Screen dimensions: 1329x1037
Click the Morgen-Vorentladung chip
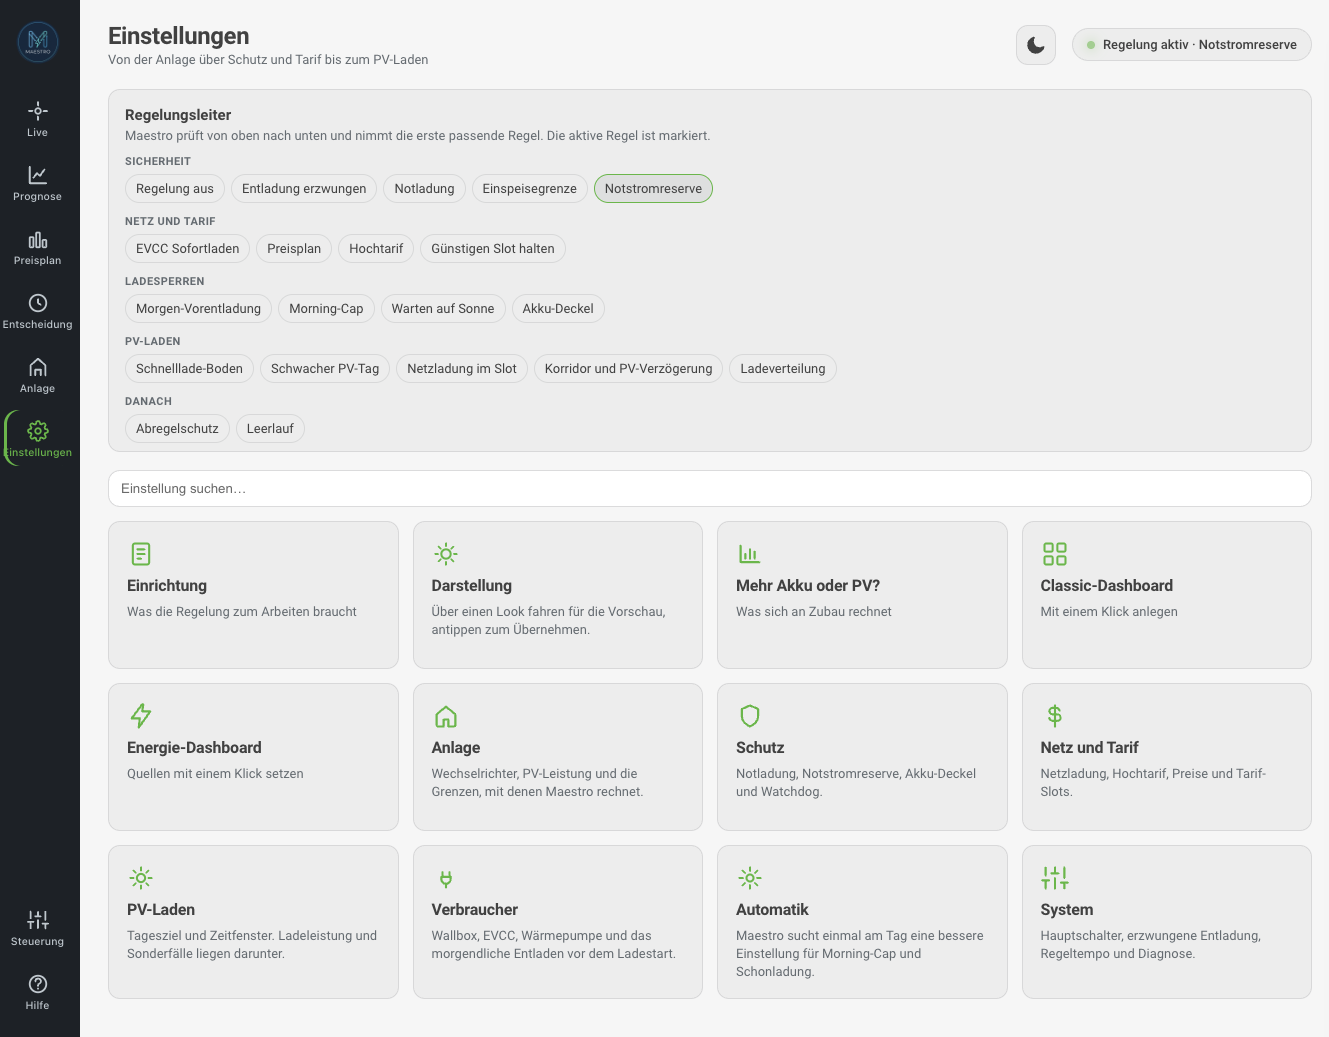tap(198, 309)
